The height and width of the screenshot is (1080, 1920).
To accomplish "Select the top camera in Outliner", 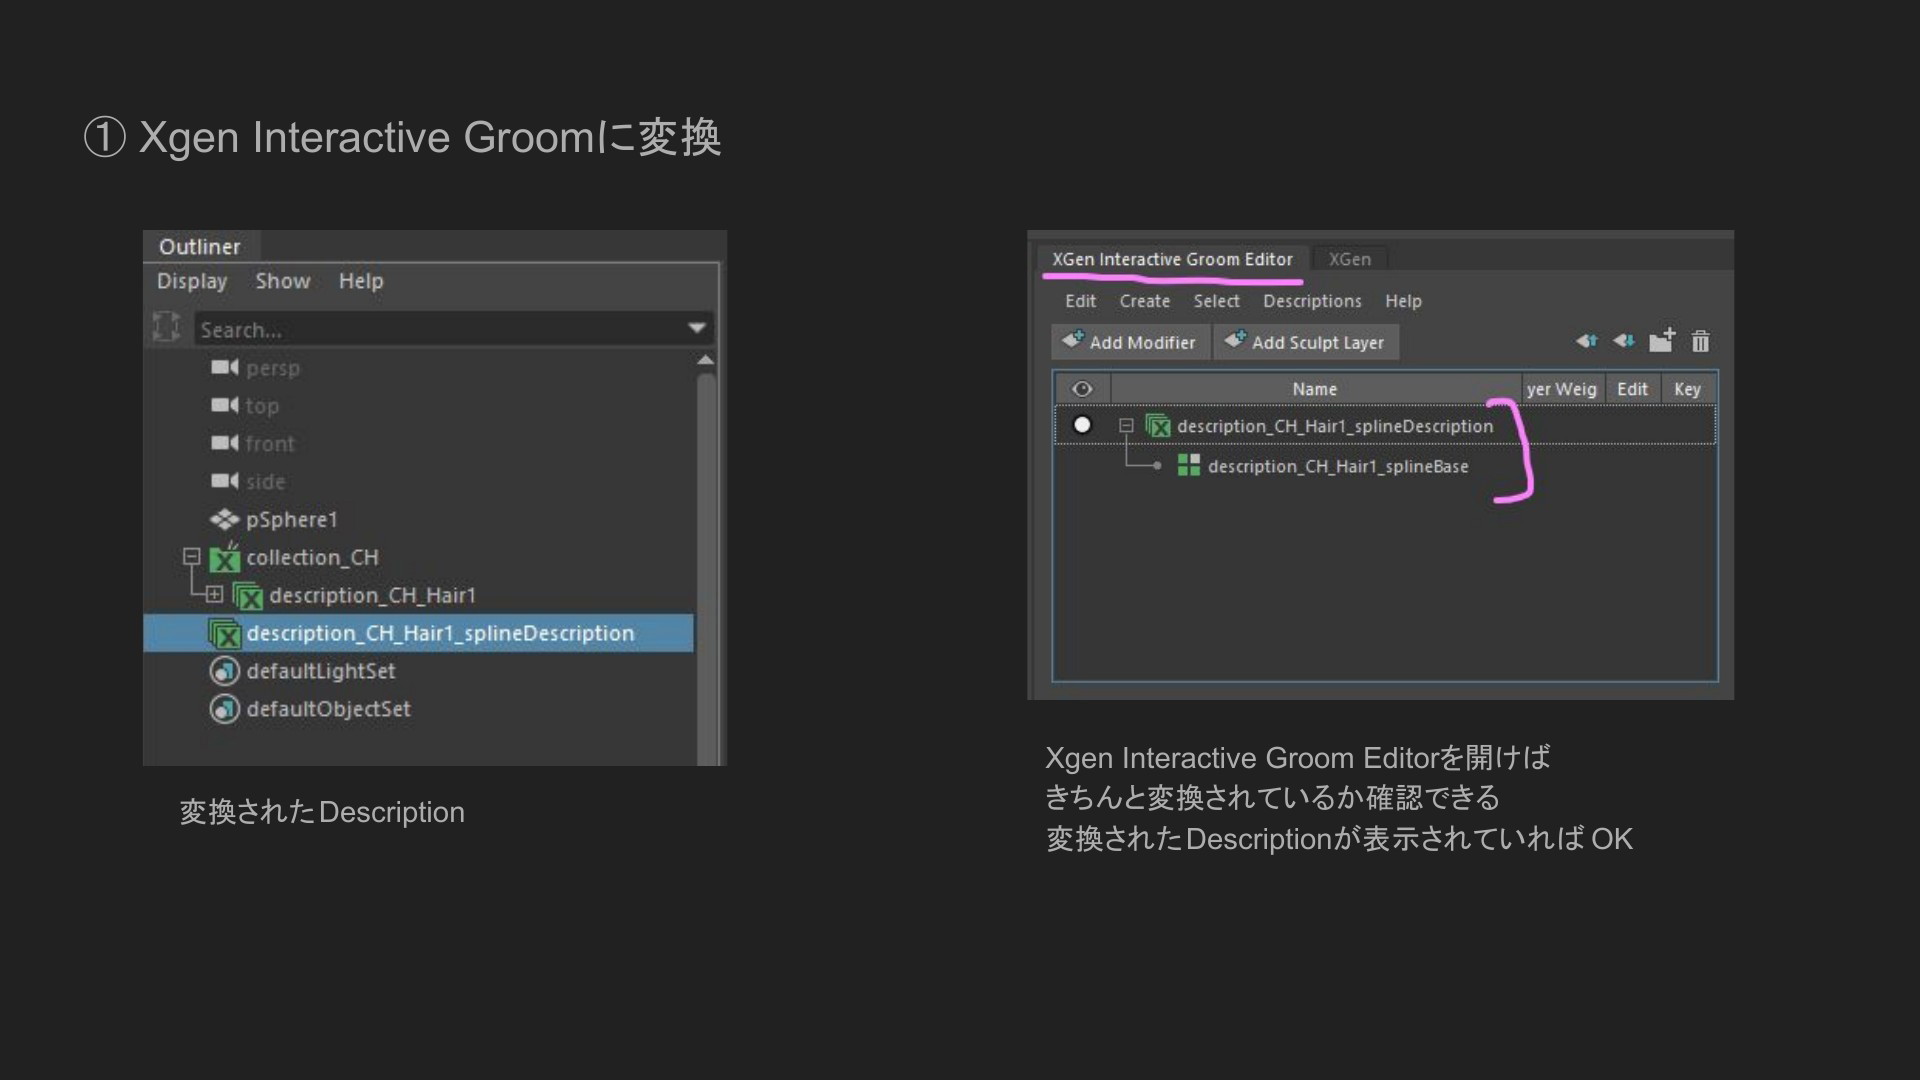I will (x=262, y=406).
